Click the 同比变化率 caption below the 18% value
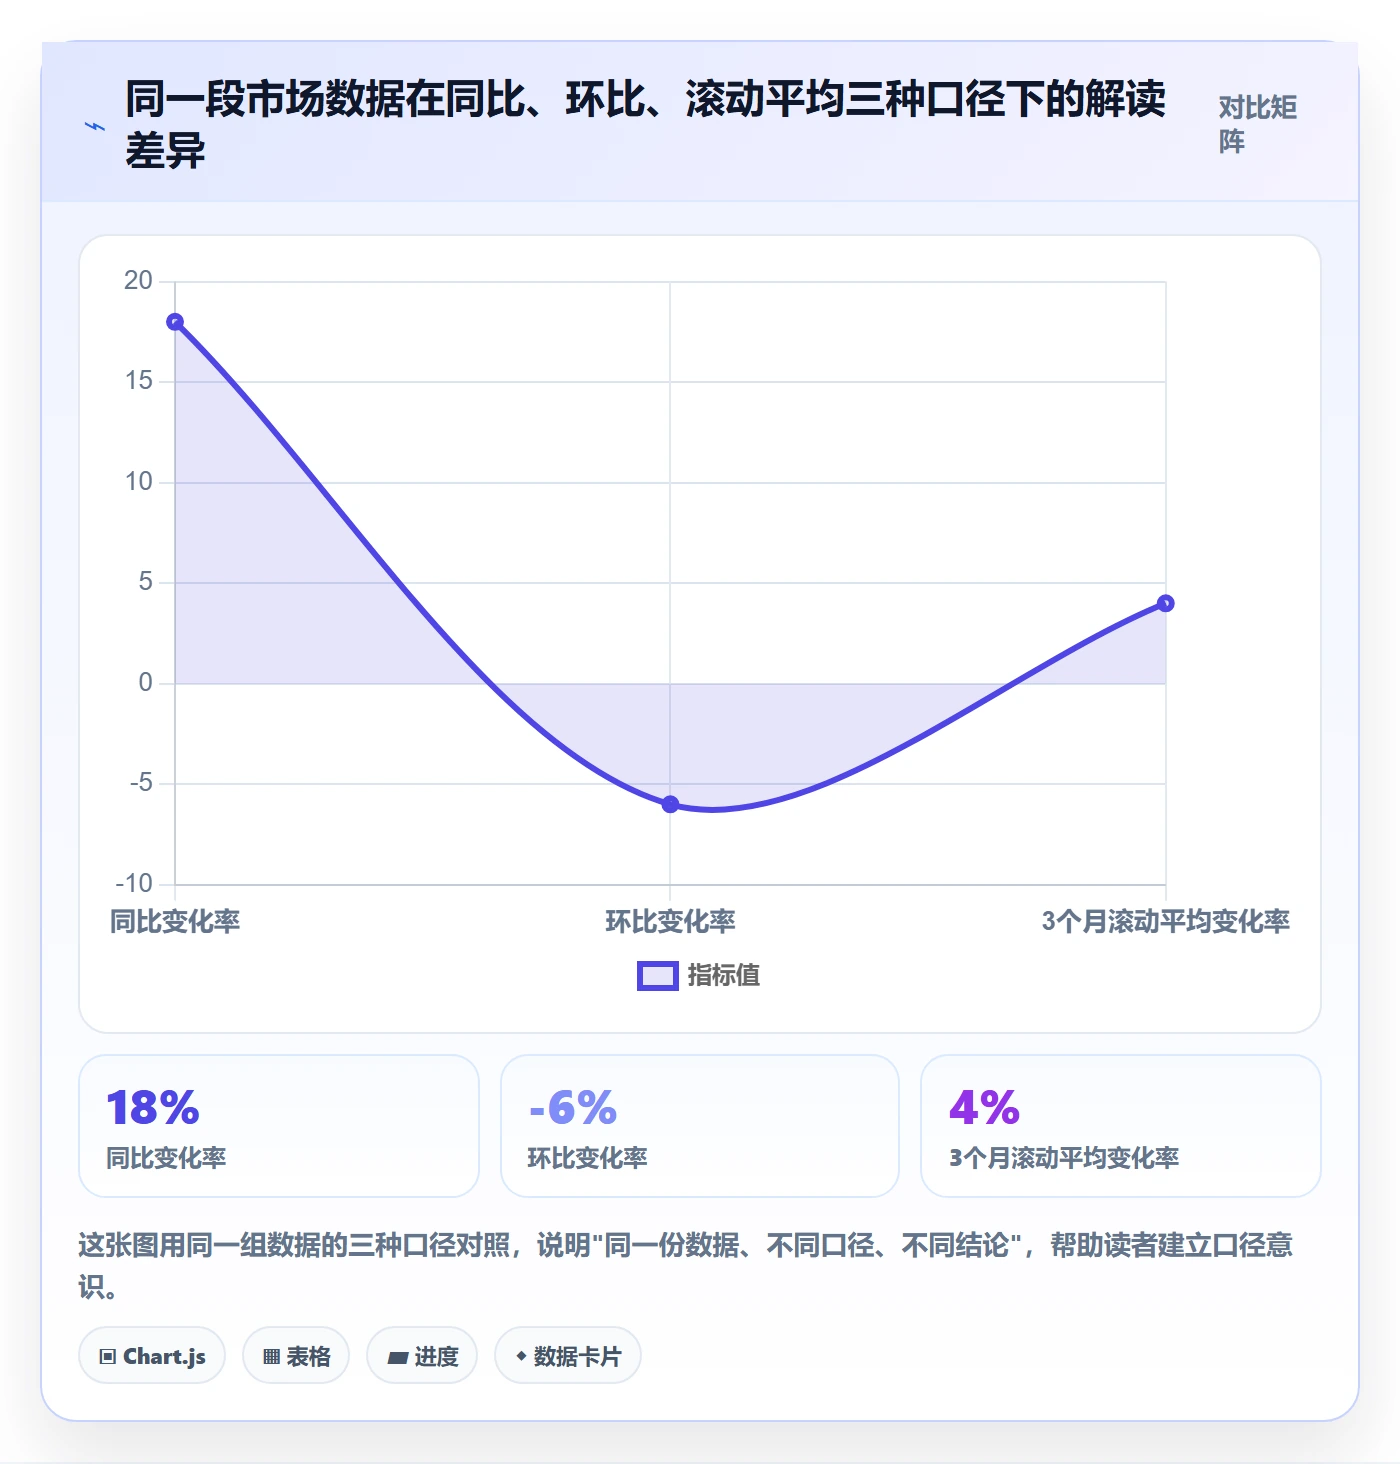The image size is (1400, 1464). pos(167,1158)
